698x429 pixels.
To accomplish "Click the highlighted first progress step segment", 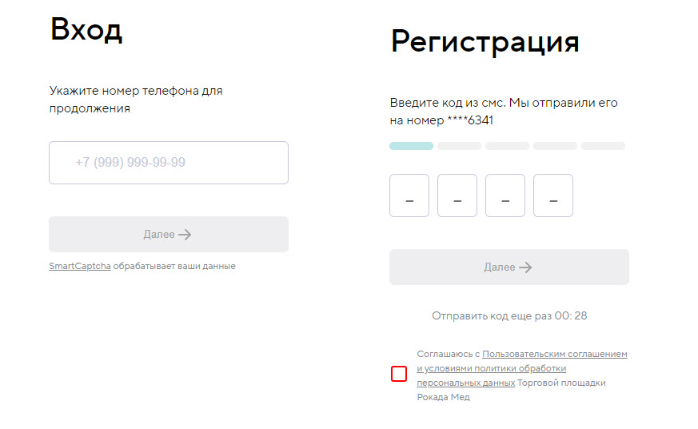I will [x=411, y=146].
